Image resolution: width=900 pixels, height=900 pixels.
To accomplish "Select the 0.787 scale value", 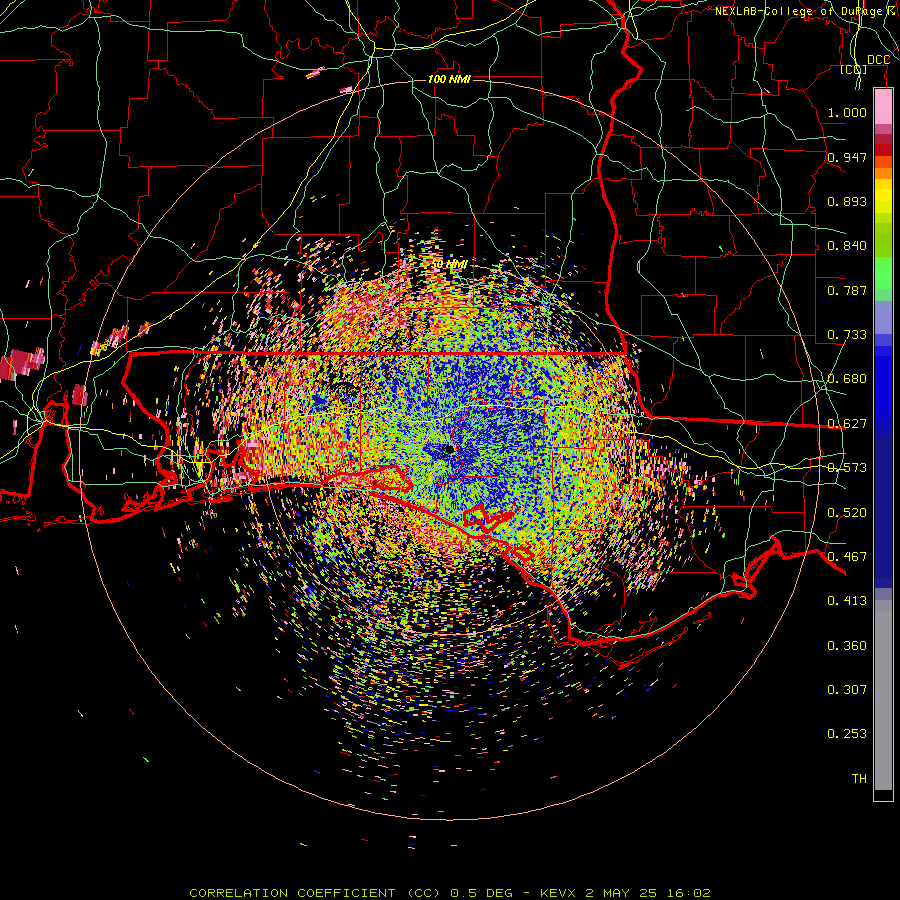I will pos(847,290).
